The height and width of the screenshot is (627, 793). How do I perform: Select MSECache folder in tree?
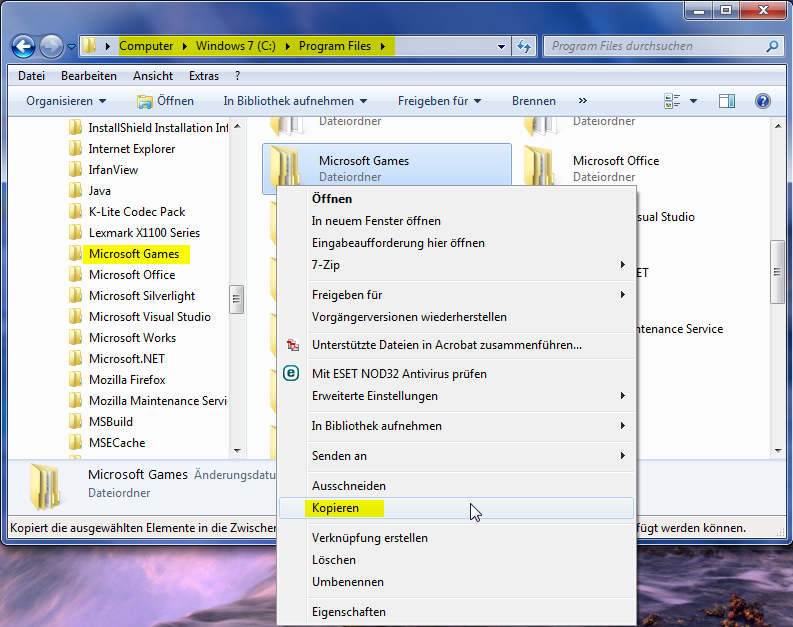click(x=117, y=442)
